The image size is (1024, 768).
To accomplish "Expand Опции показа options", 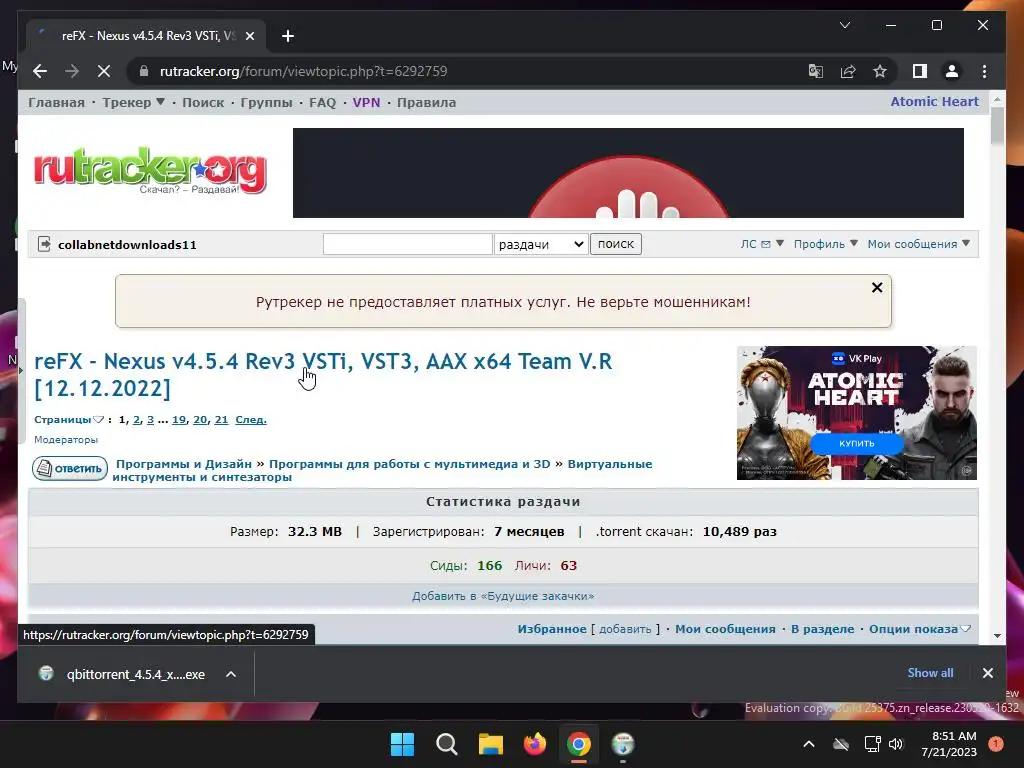I will click(x=920, y=629).
